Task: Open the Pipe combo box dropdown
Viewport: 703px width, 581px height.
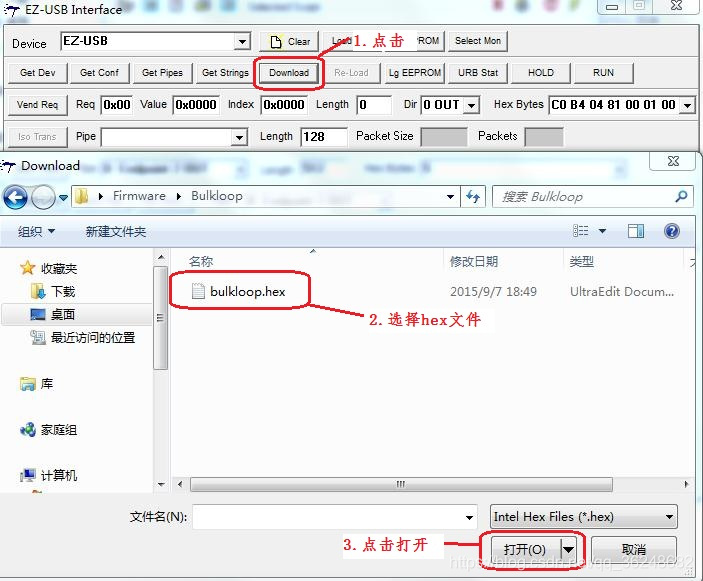Action: click(239, 137)
